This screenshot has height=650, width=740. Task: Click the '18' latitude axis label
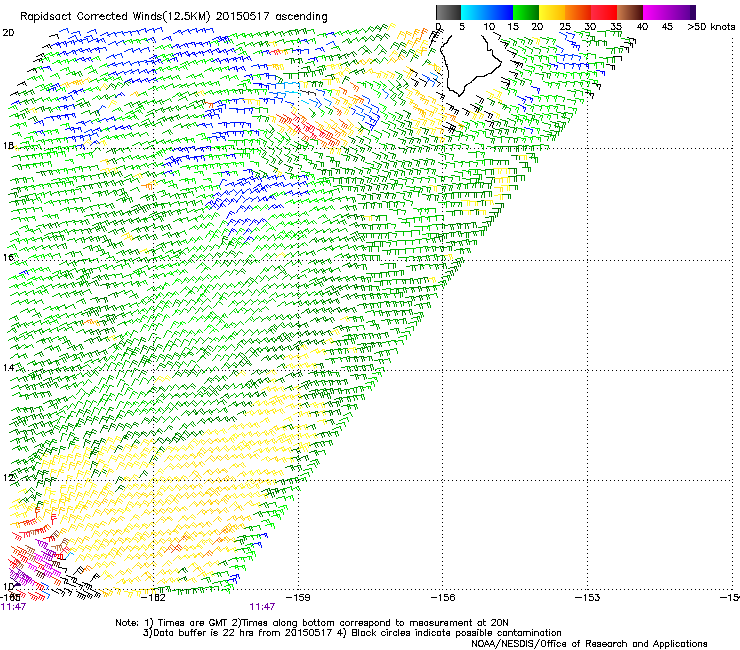(8, 145)
